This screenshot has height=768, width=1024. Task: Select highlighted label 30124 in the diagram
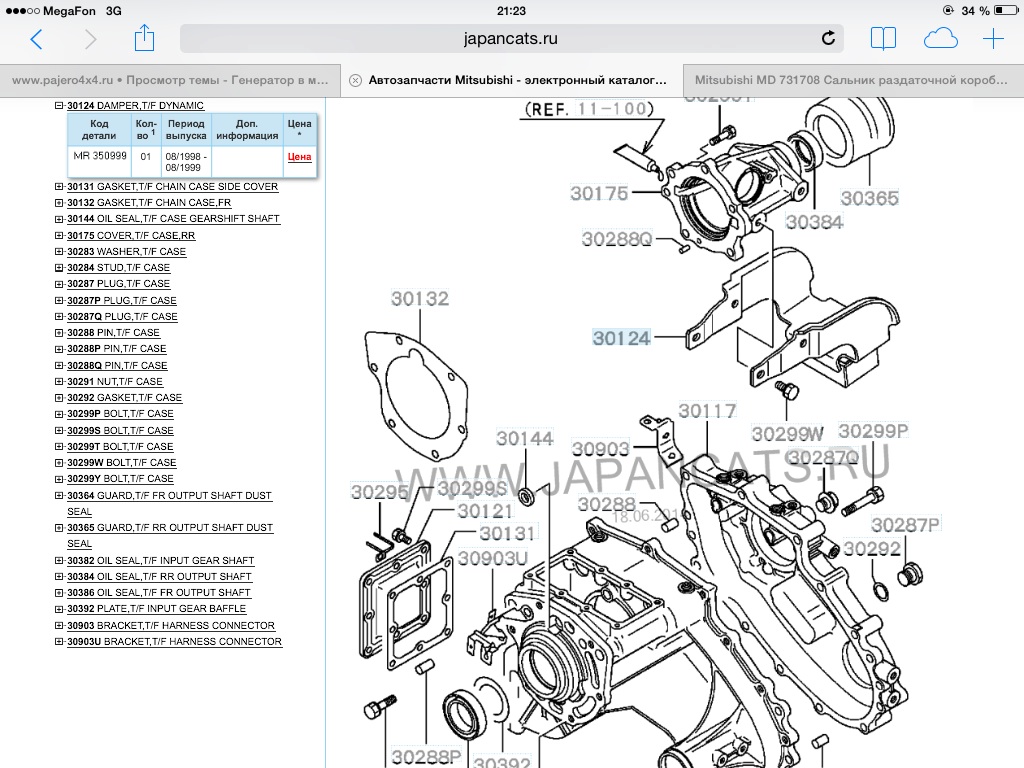click(621, 339)
